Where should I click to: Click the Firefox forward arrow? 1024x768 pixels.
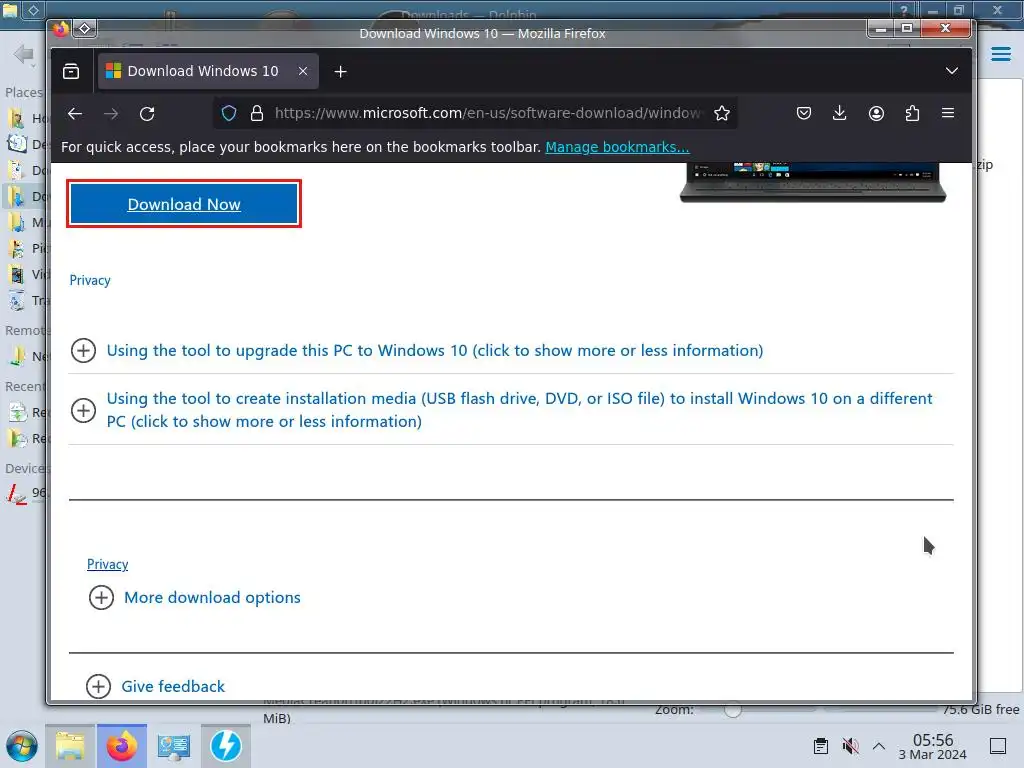(x=111, y=114)
